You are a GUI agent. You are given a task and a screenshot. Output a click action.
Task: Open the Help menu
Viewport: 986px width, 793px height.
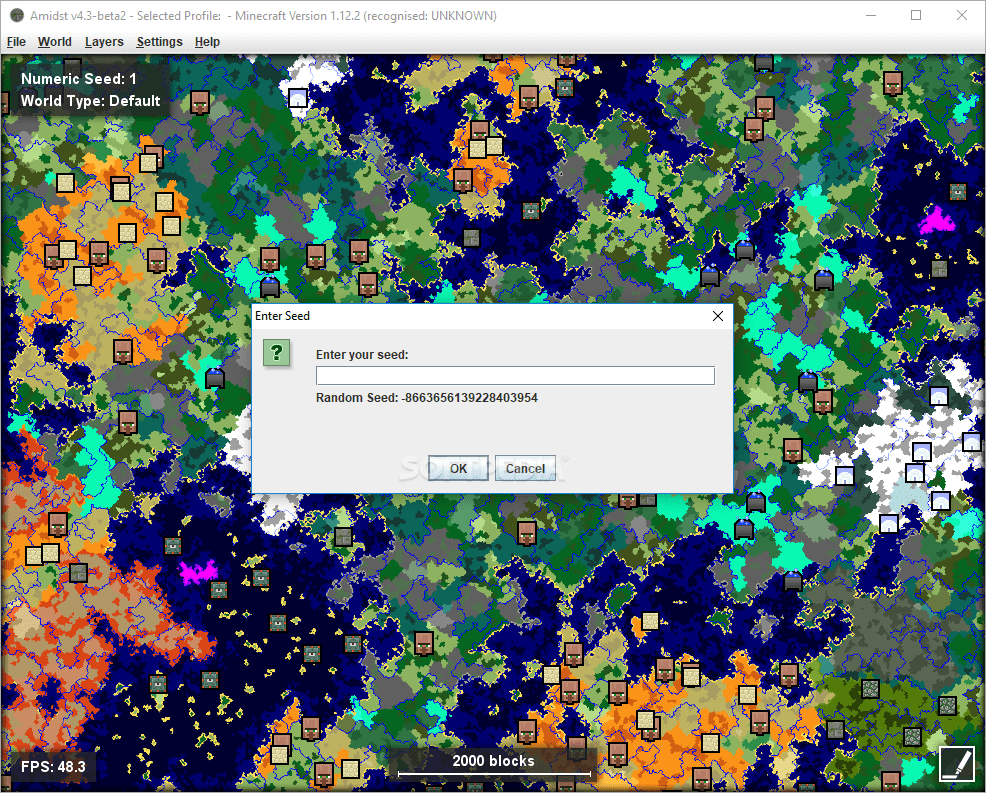click(x=207, y=42)
